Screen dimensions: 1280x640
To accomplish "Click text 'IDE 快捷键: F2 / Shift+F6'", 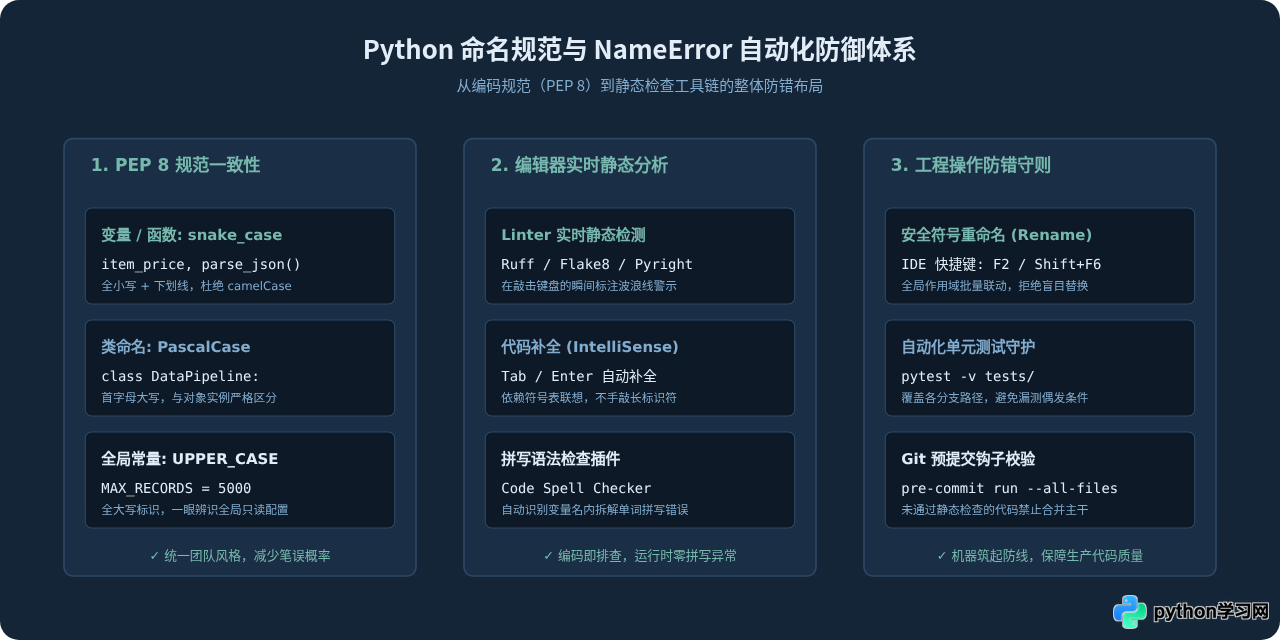I will pyautogui.click(x=1001, y=264).
